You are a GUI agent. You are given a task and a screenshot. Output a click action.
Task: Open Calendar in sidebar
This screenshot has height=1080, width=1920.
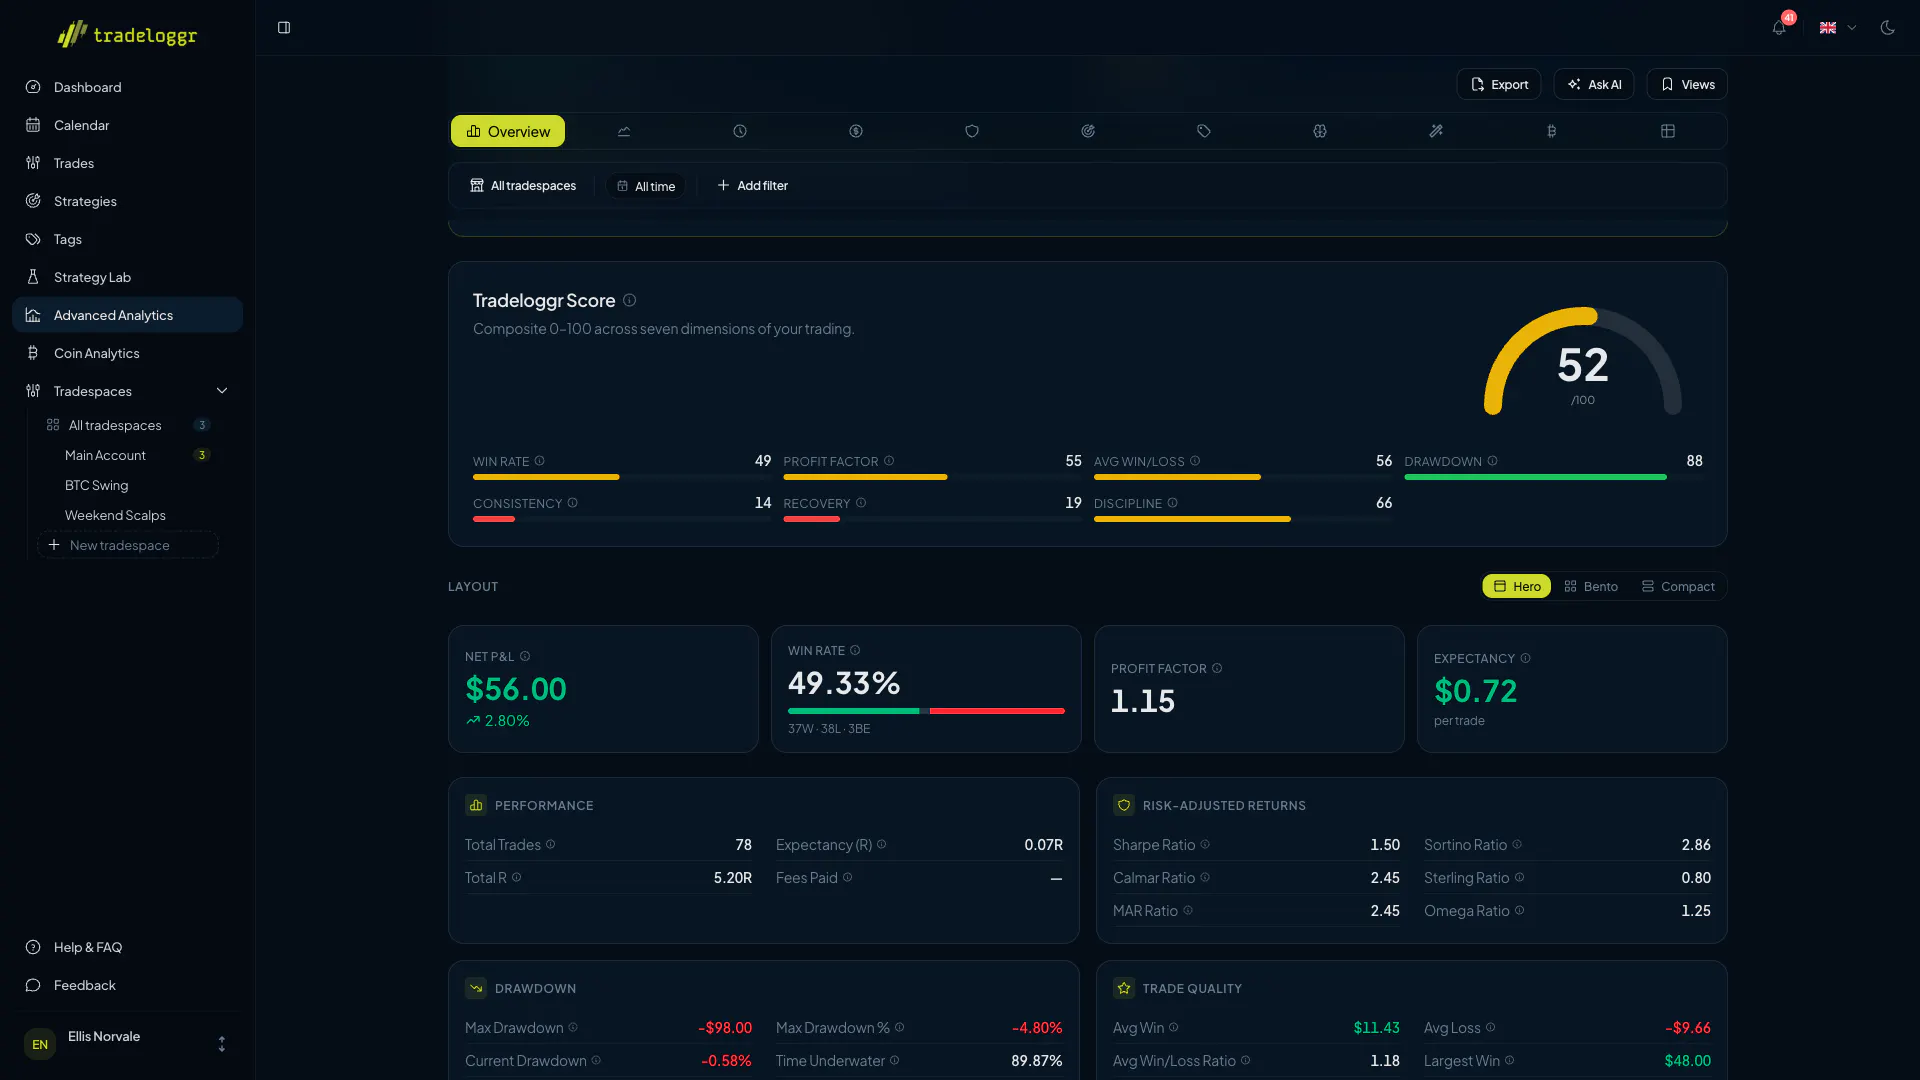(127, 125)
